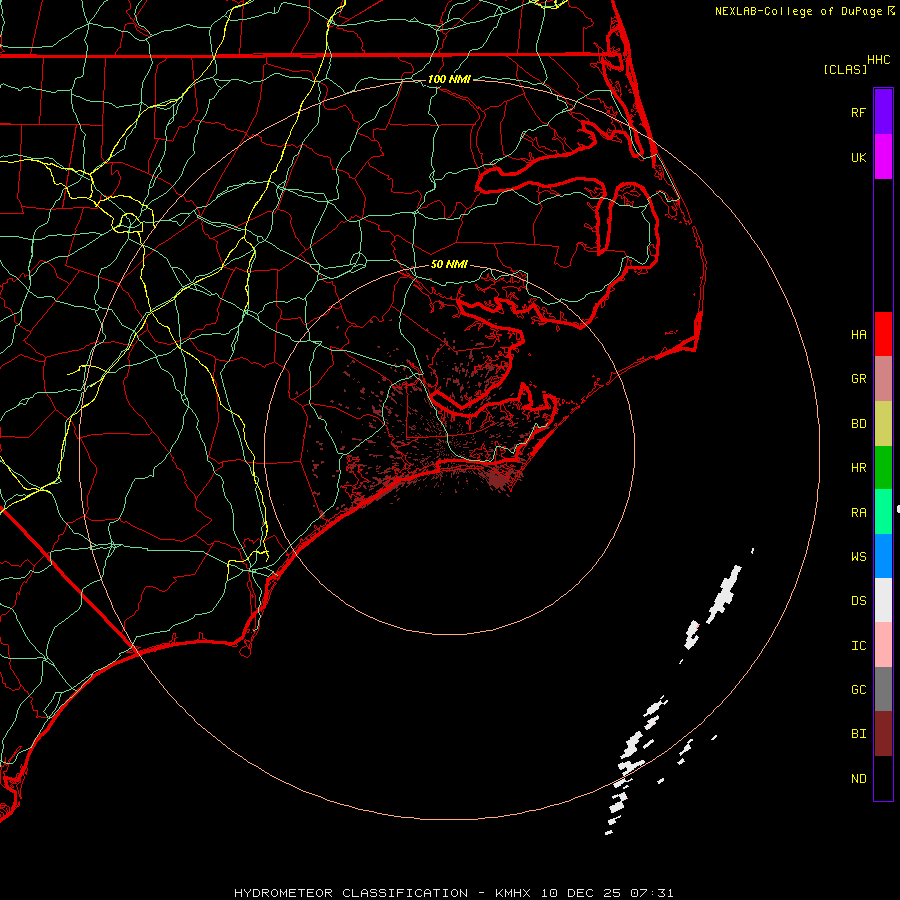Click the 'GC' legend label
The image size is (900, 900).
858,690
